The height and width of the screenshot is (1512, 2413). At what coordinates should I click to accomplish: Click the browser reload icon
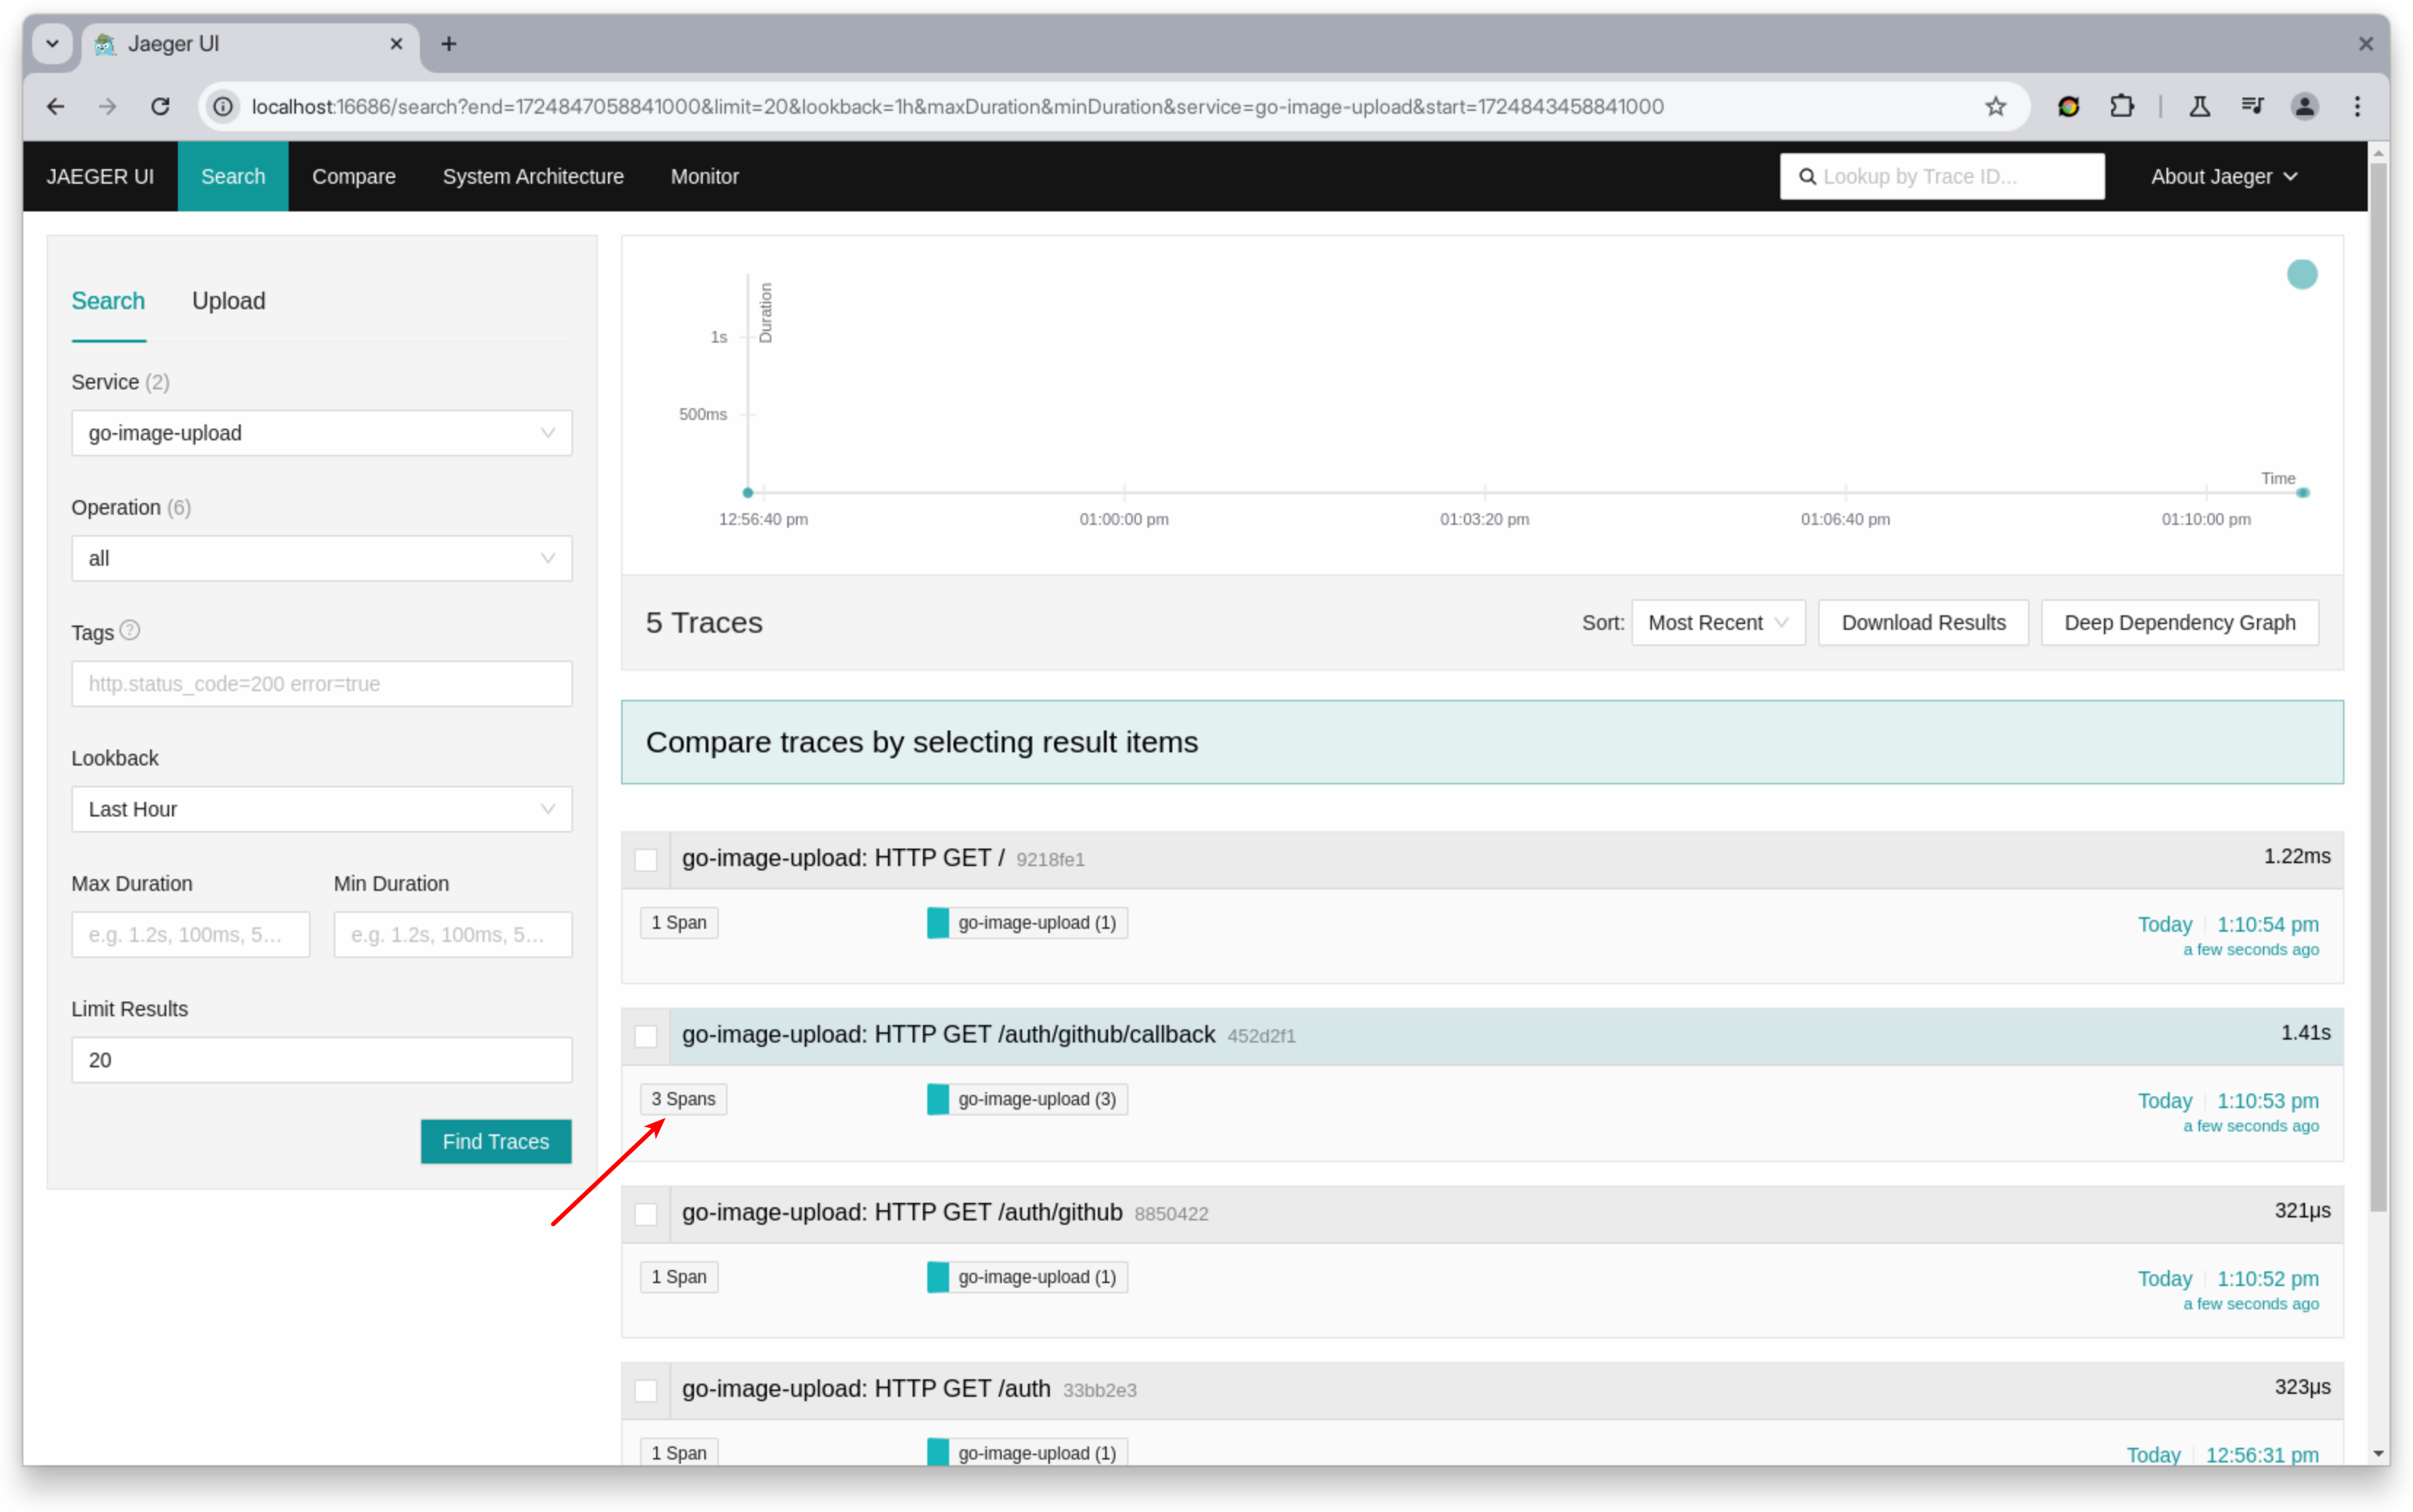[160, 106]
